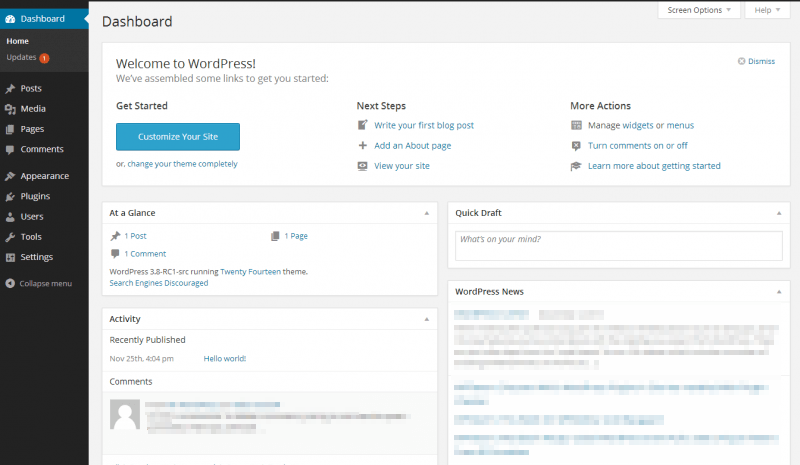
Task: Open the Dashboard menu item
Action: 42,19
